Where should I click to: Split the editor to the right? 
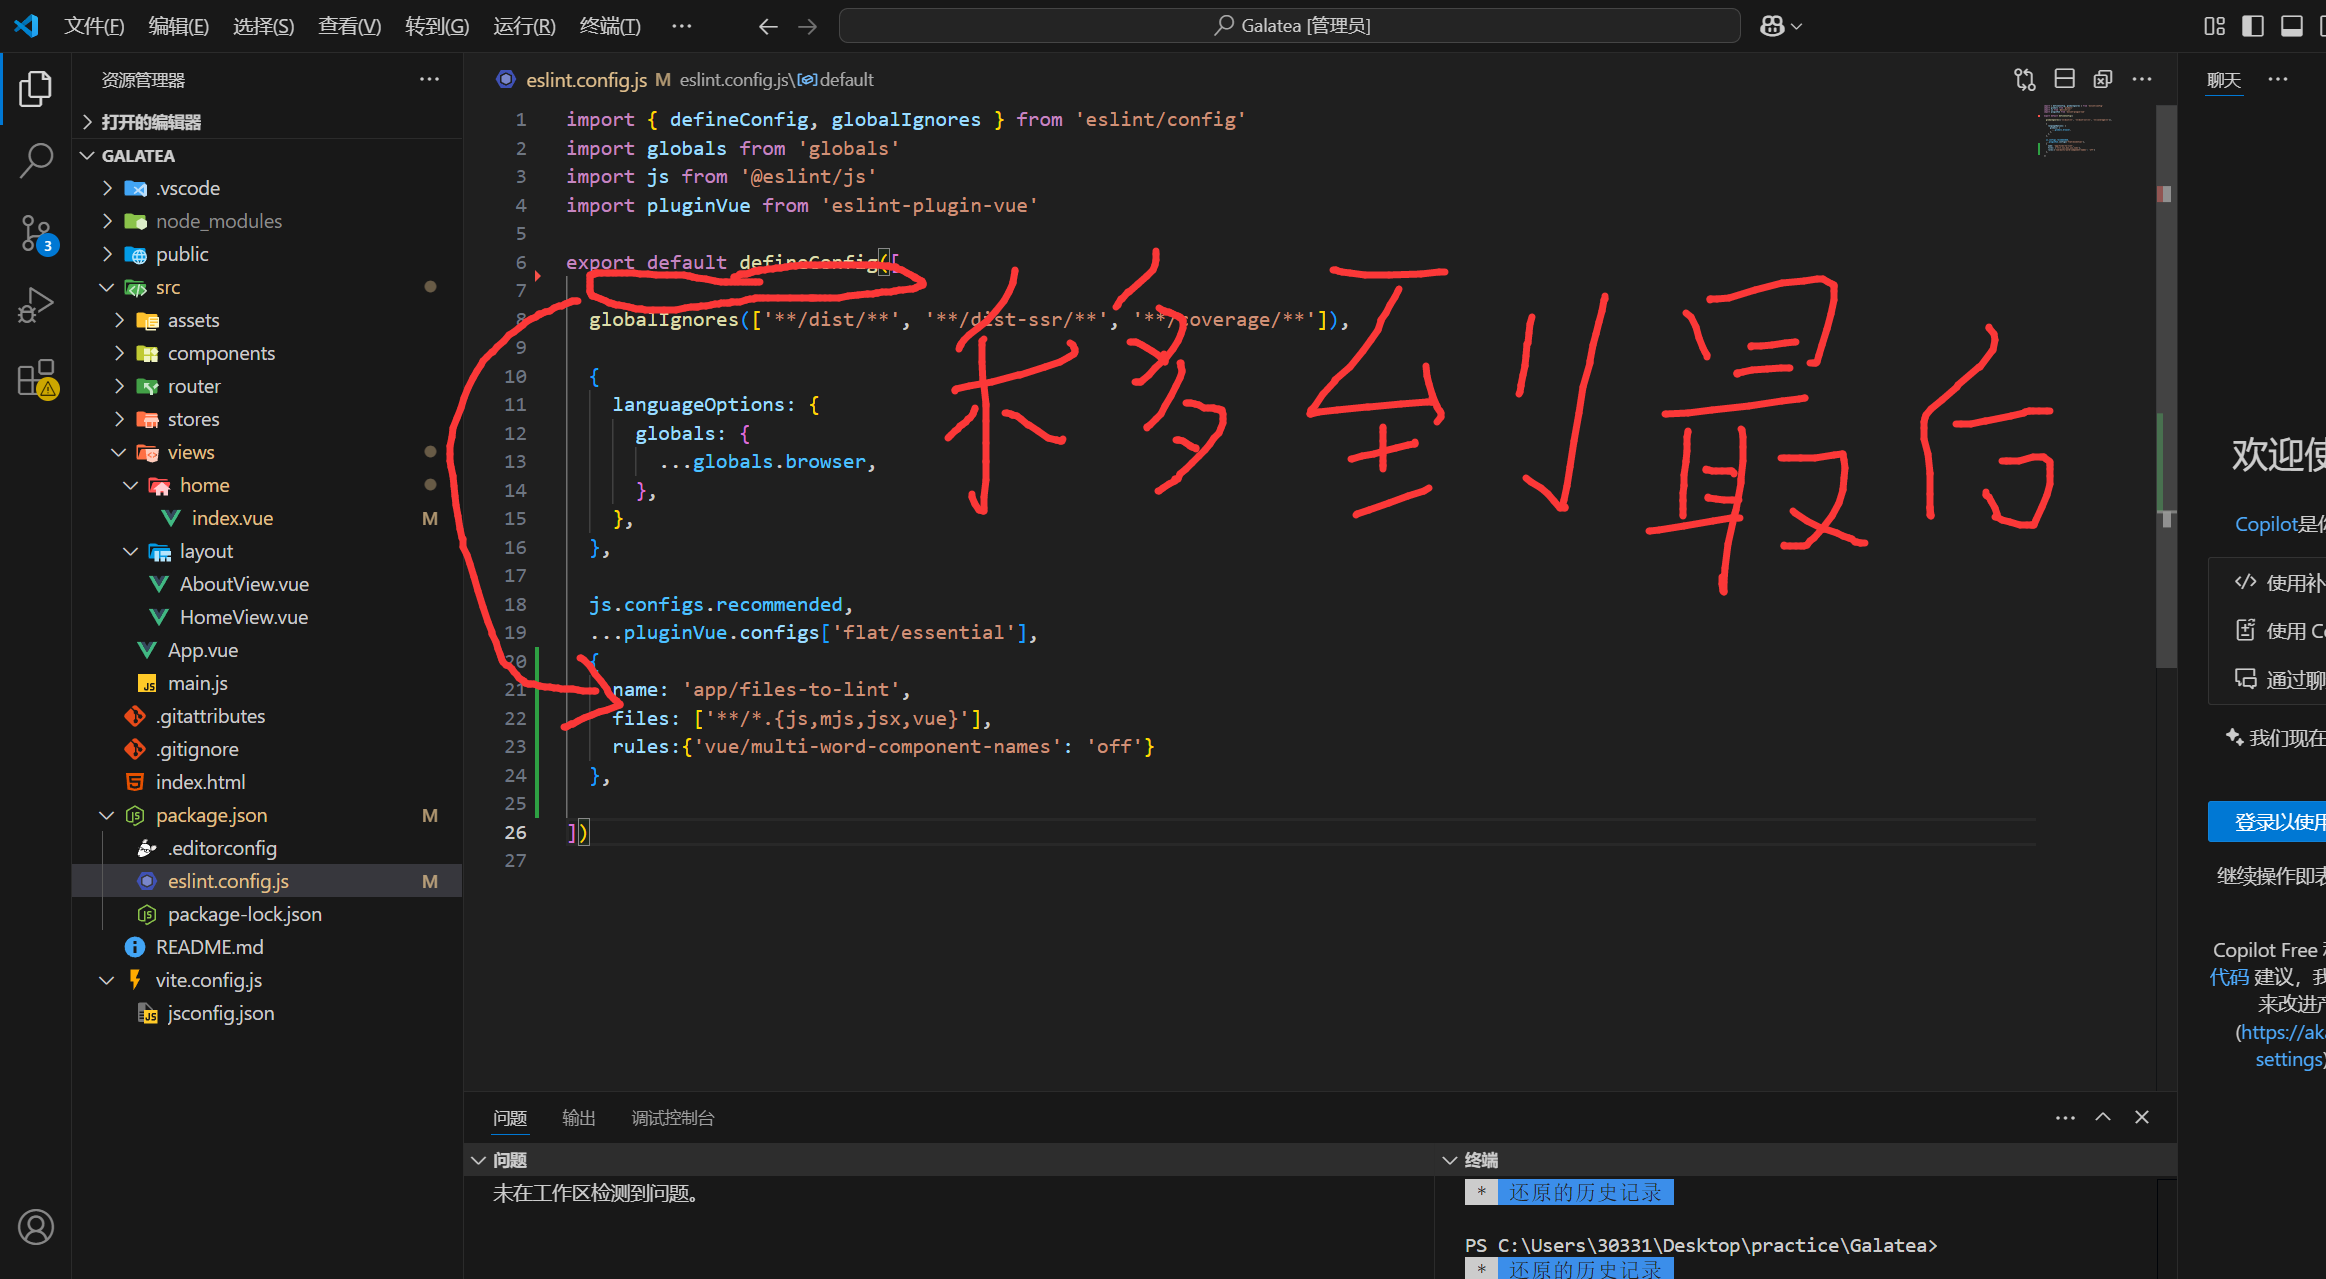point(2064,79)
